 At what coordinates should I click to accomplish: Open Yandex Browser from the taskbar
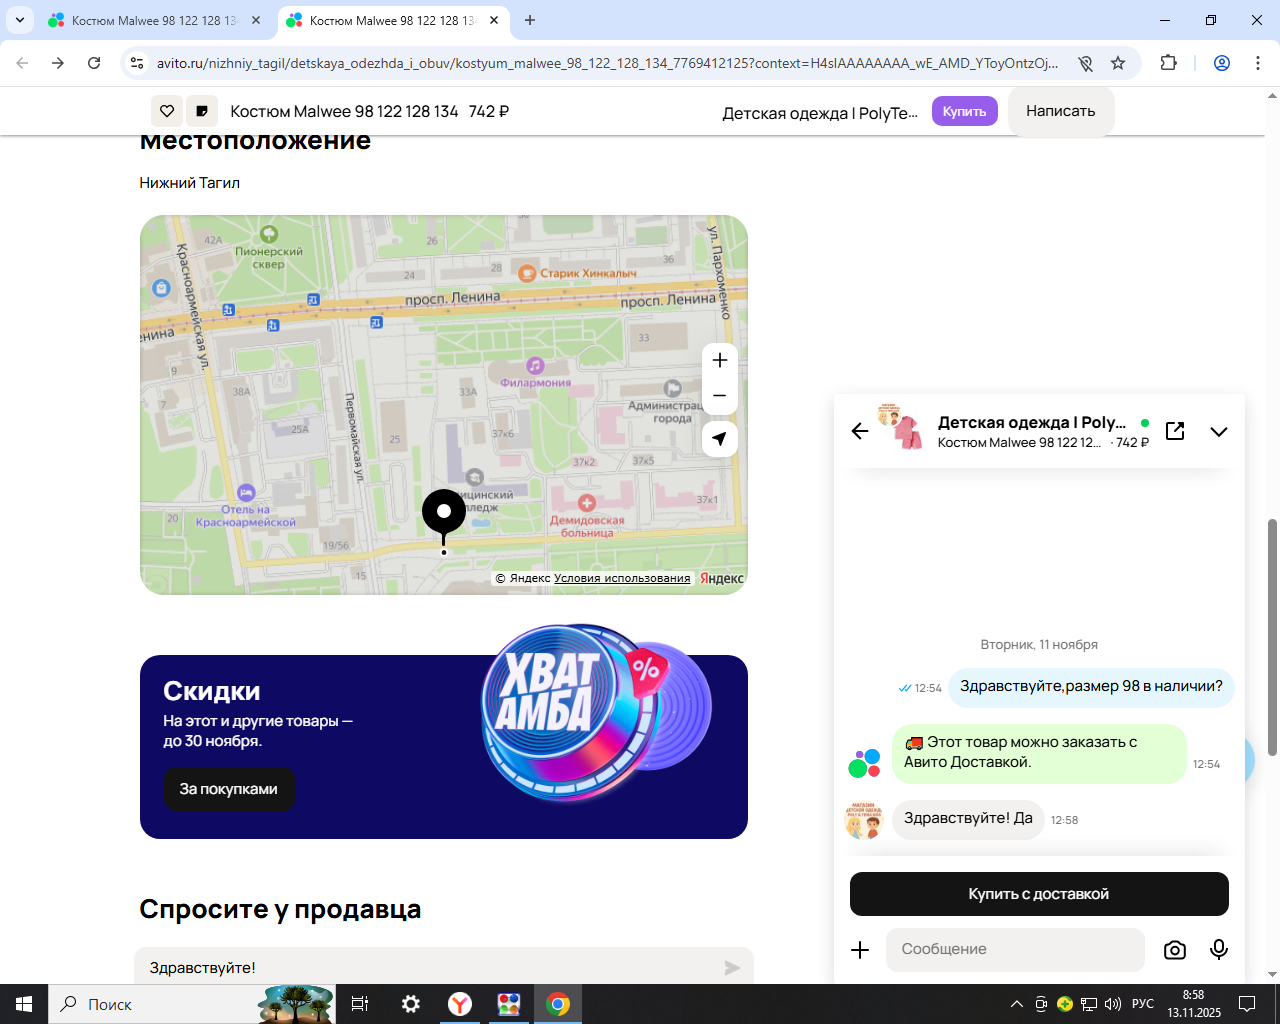pyautogui.click(x=460, y=1004)
